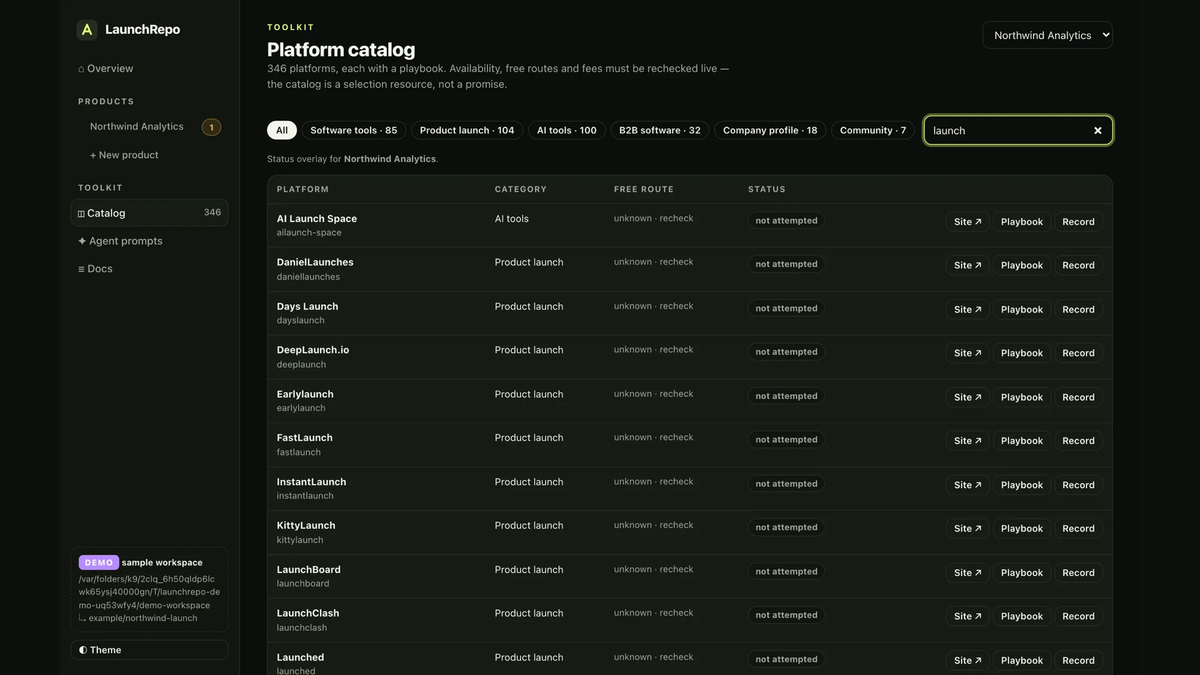Open Site link for DeepLaunch.io
This screenshot has height=675, width=1200.
(x=968, y=353)
